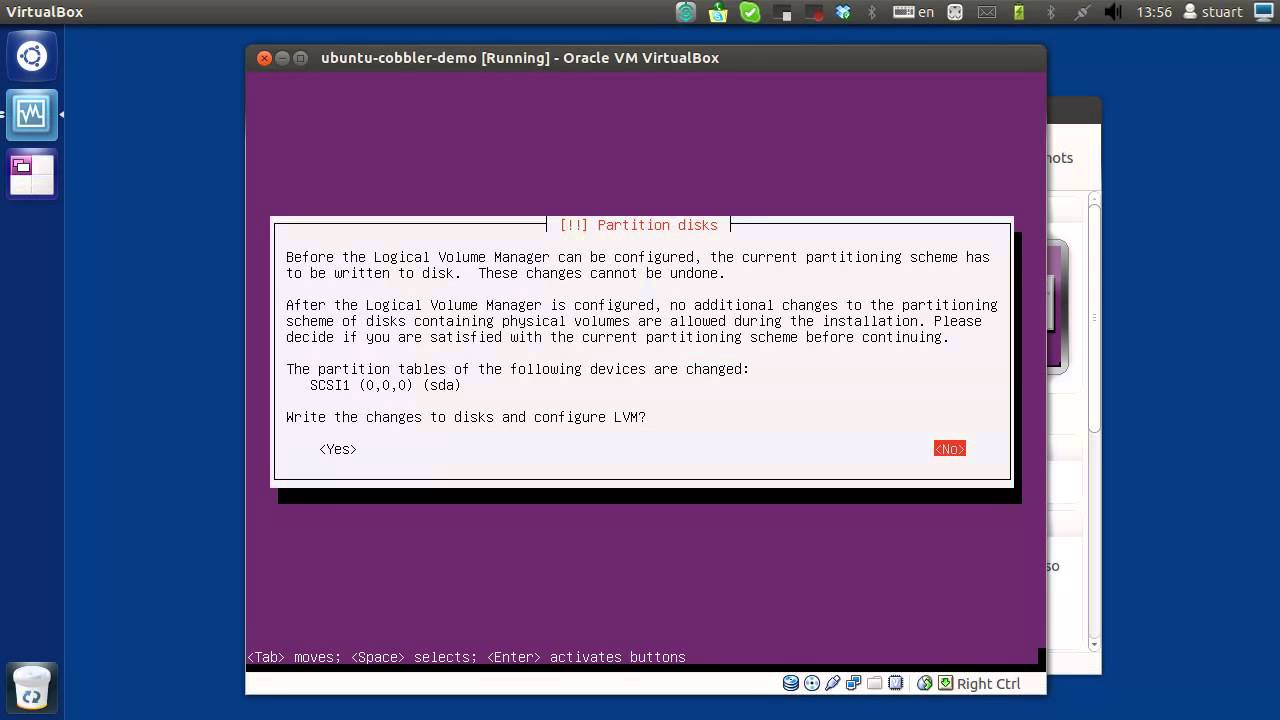Click the 'SCSI1 (0,0,0) (sda)' device line
The image size is (1280, 720).
(385, 385)
